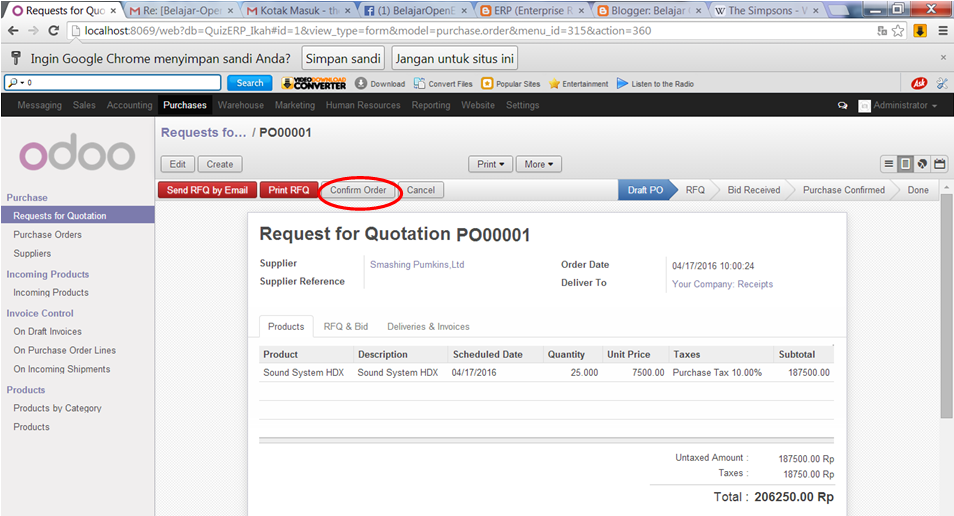Click Listen to the Radio
954x516 pixels.
(x=655, y=83)
